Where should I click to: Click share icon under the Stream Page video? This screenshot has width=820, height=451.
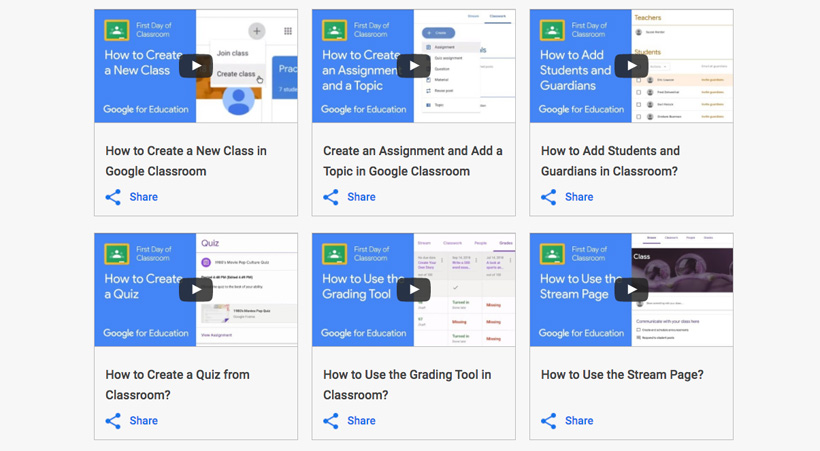[549, 421]
